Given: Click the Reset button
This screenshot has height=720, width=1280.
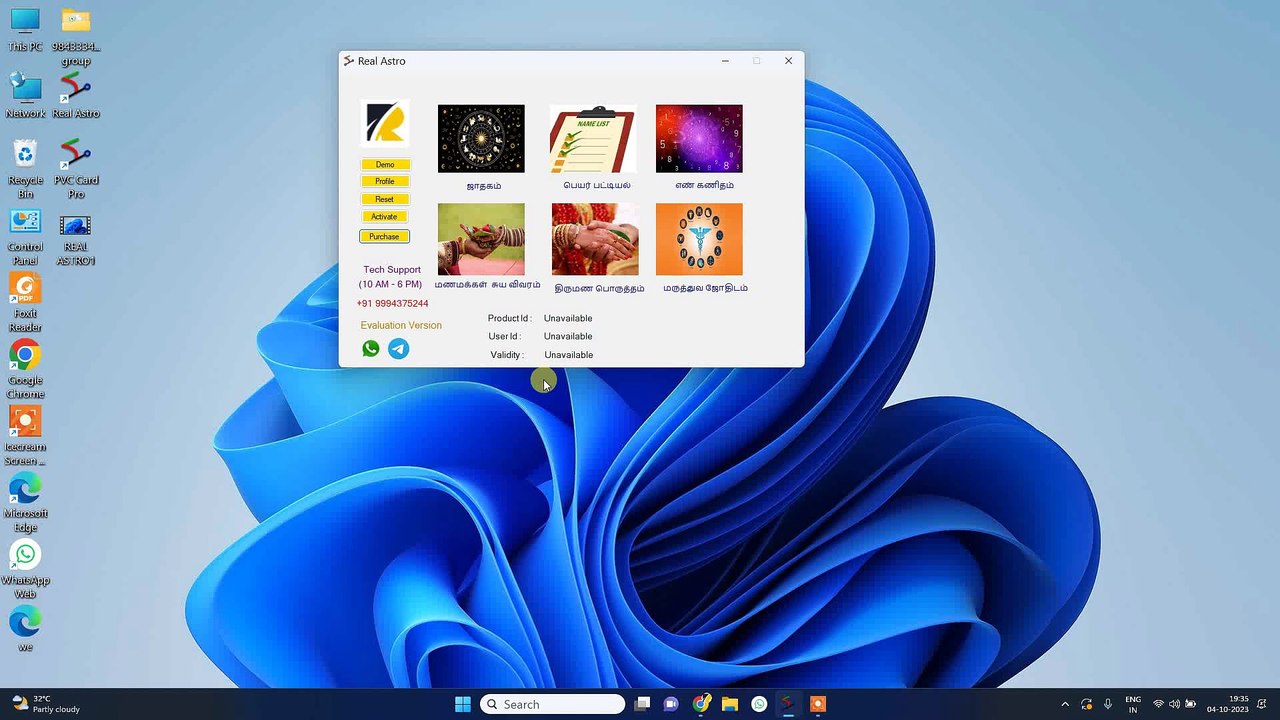Looking at the screenshot, I should pos(385,199).
